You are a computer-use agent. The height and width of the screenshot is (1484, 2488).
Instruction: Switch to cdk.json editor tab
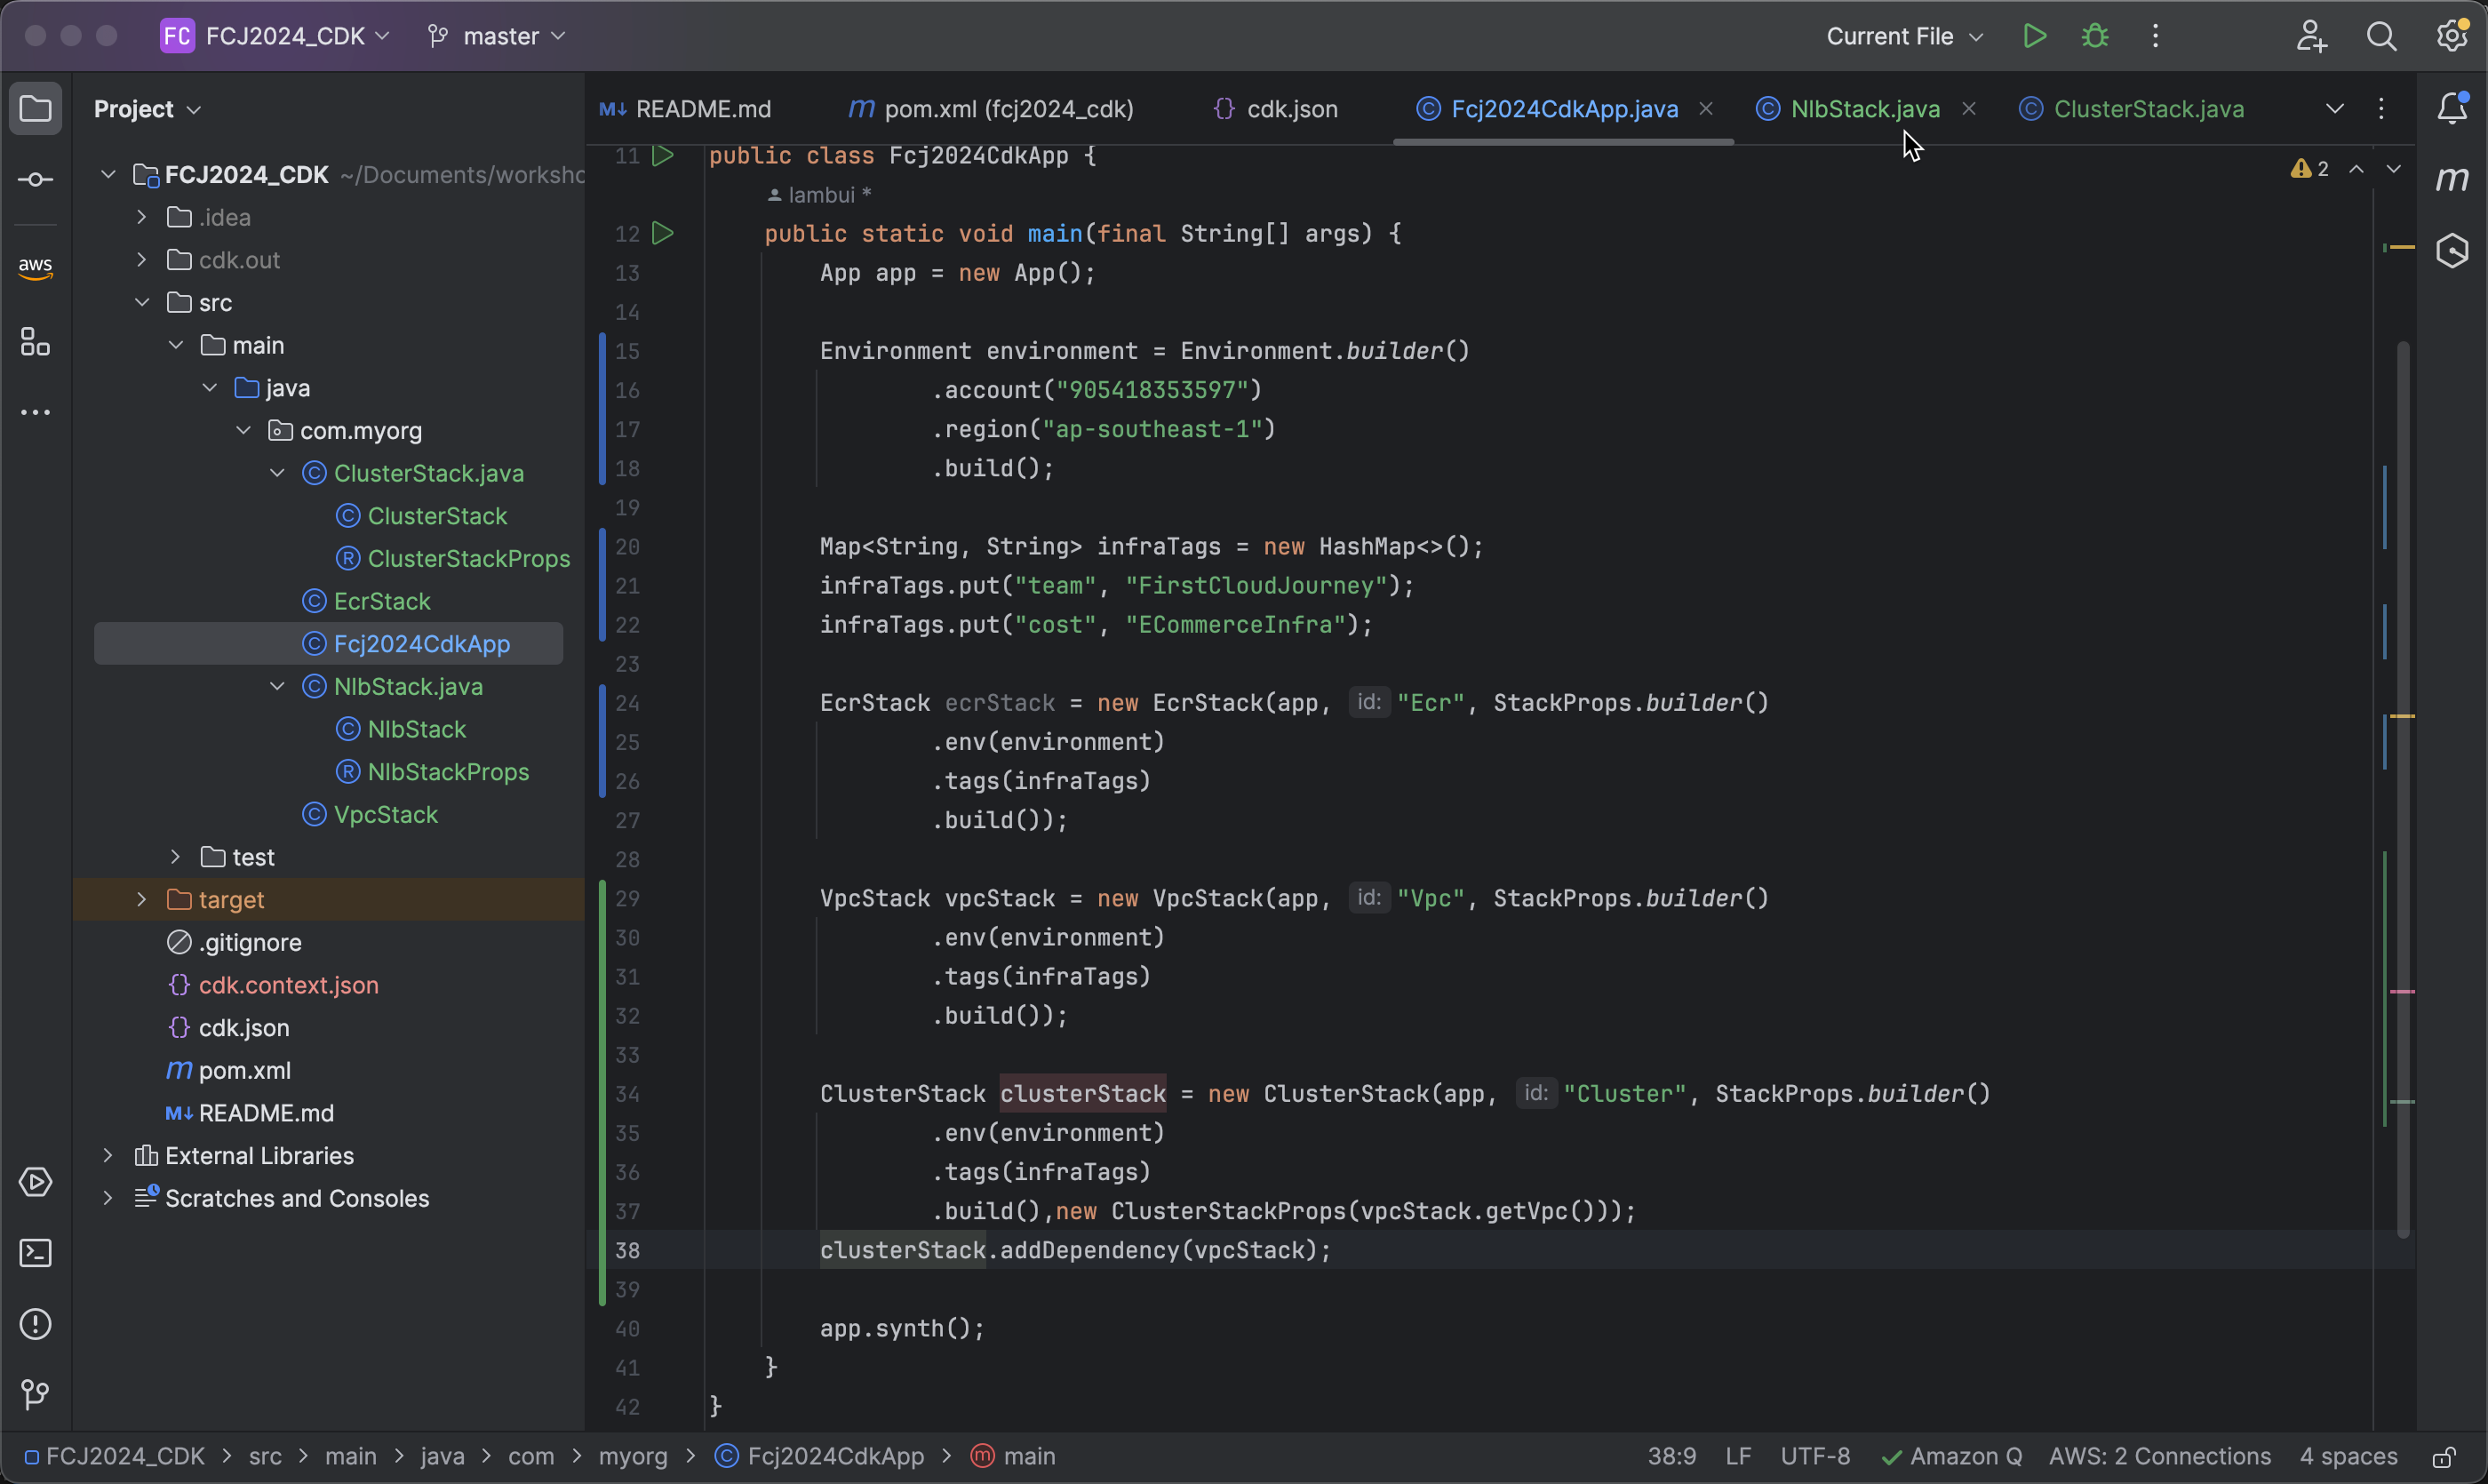coord(1276,108)
